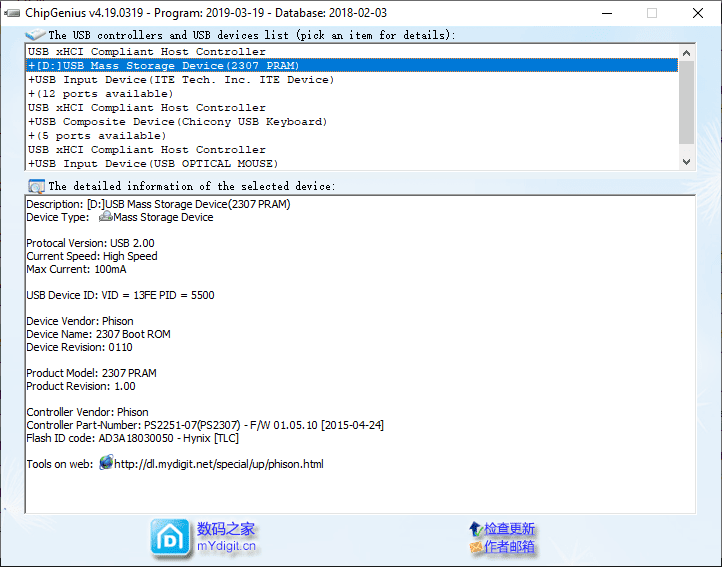Click the check update arrow icon

[x=476, y=529]
